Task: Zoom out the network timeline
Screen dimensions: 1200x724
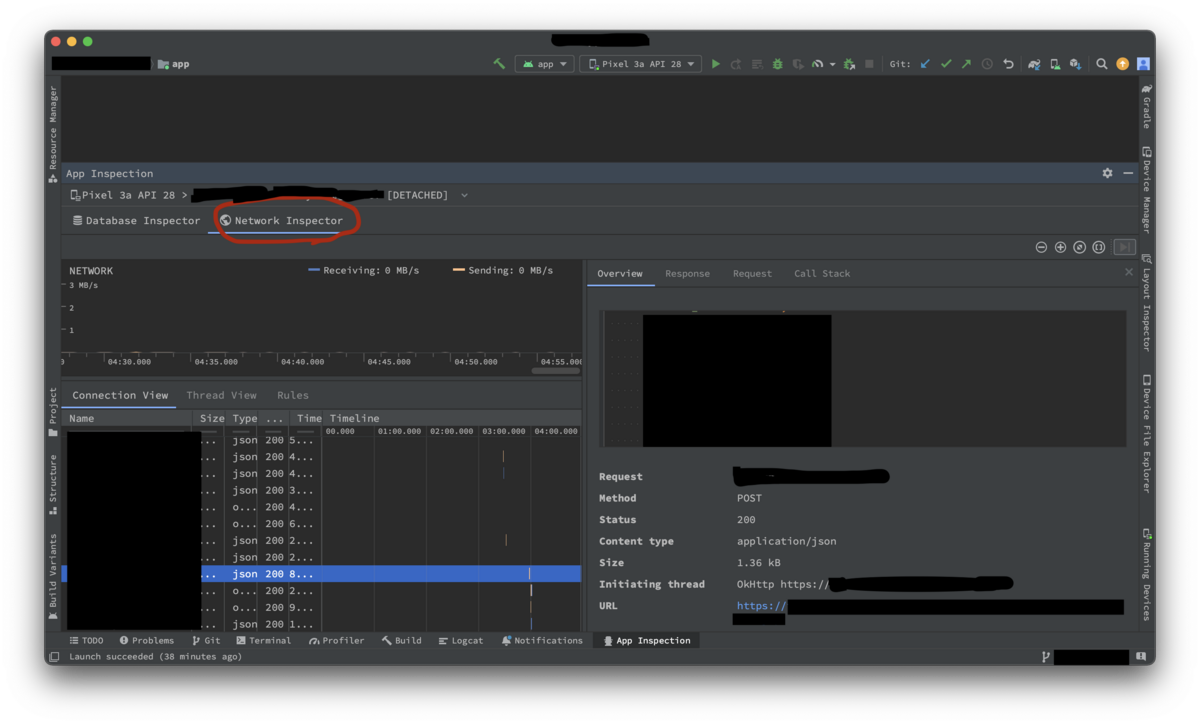Action: (x=1041, y=247)
